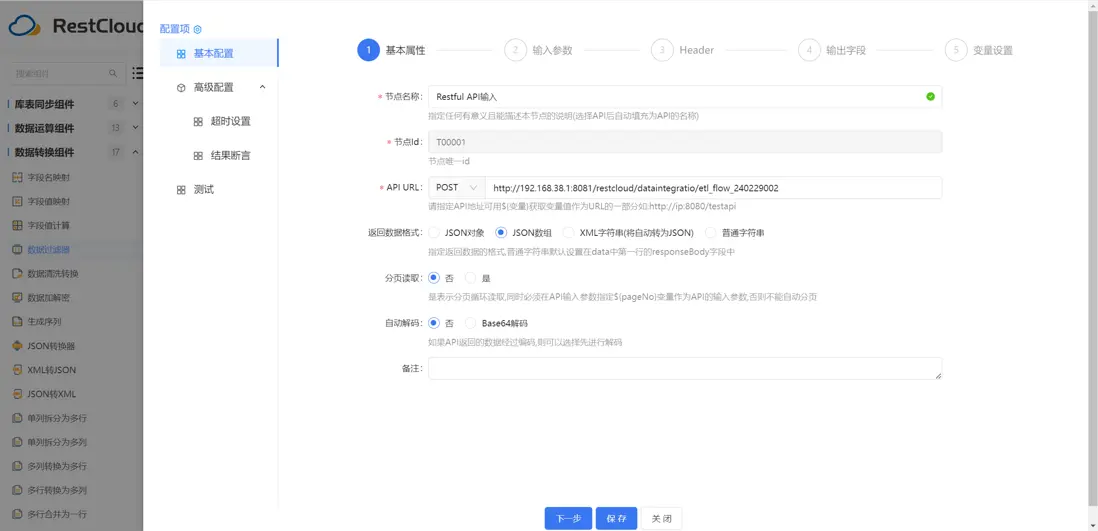Image resolution: width=1098 pixels, height=531 pixels.
Task: Click the 基本配置 grid icon
Action: (181, 53)
